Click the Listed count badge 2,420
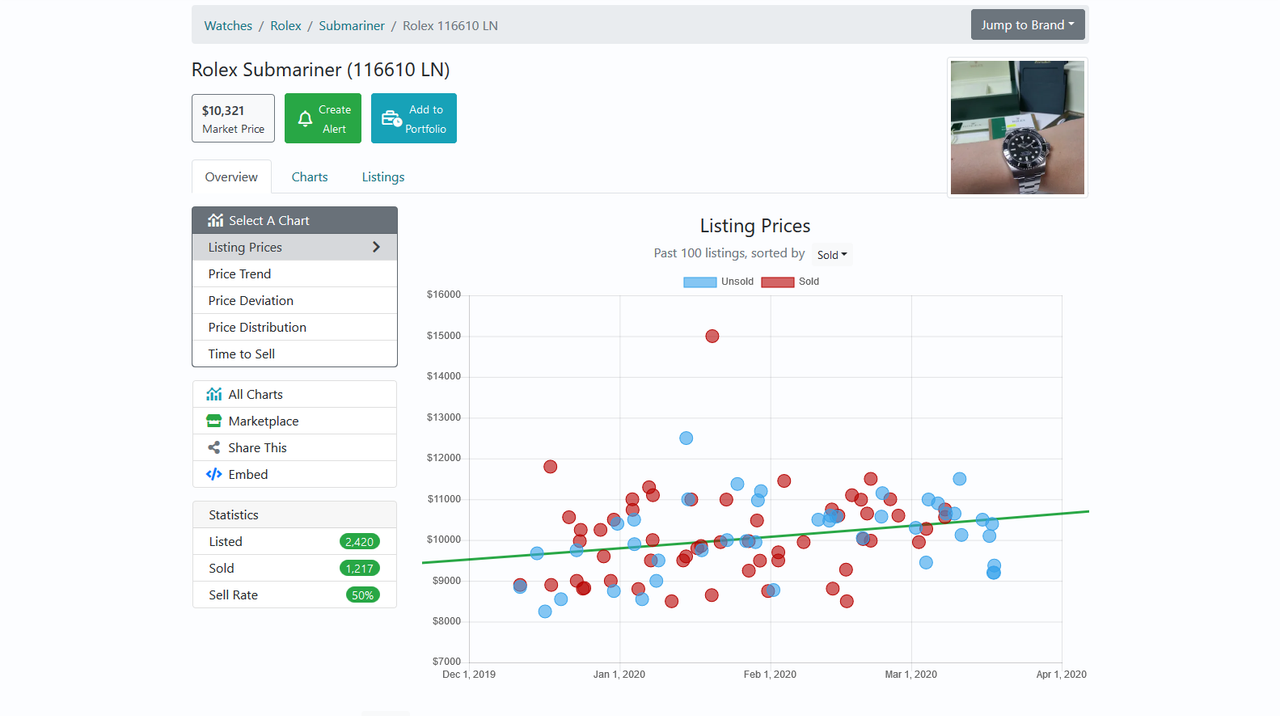The image size is (1280, 716). [359, 542]
